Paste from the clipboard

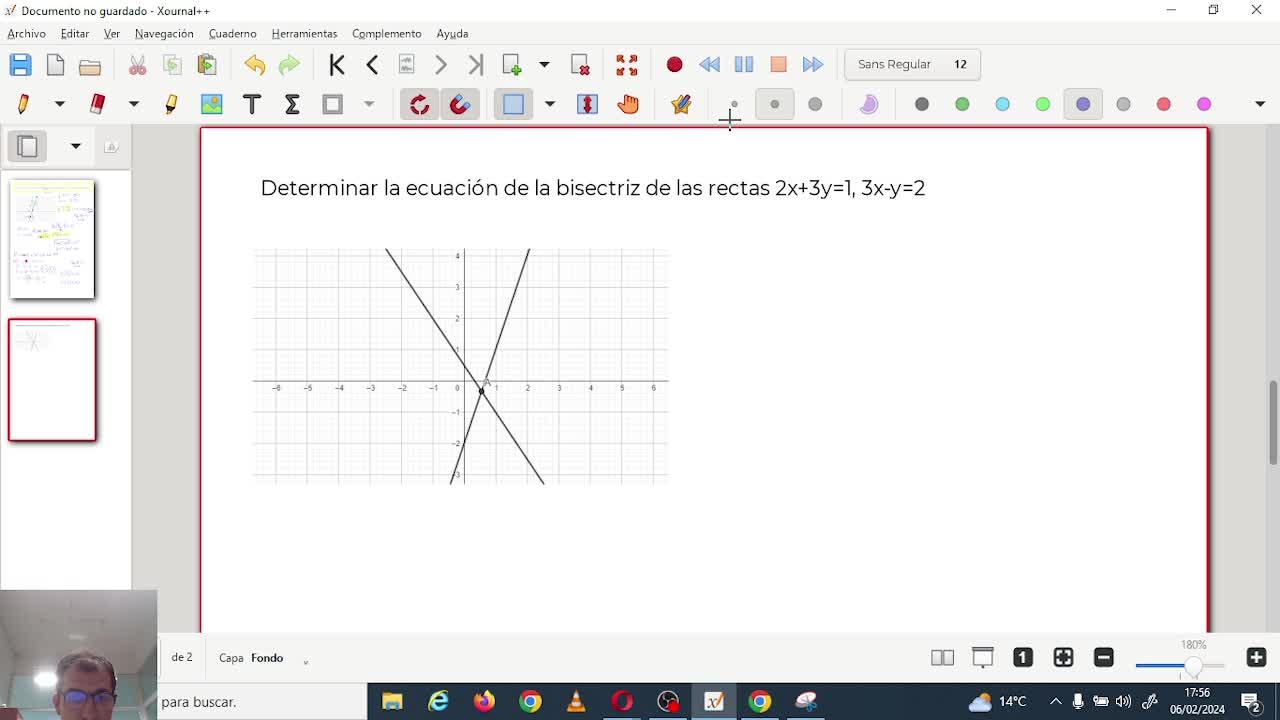click(207, 65)
